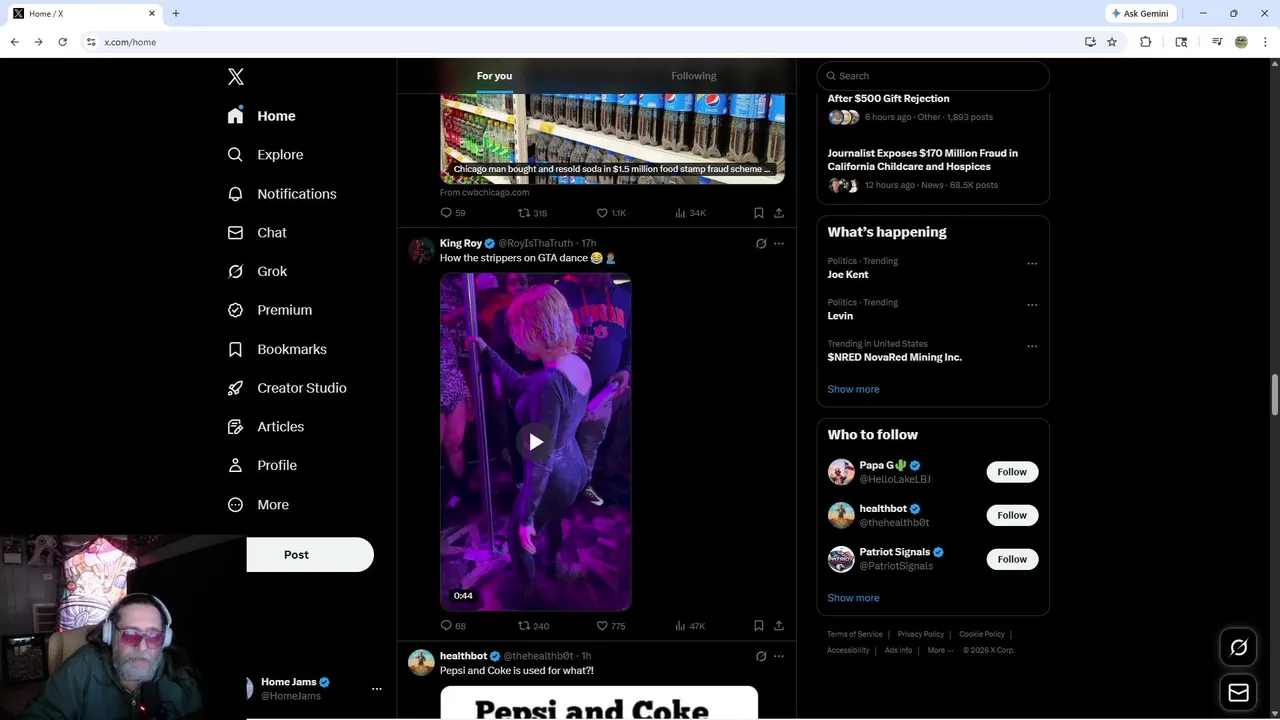The width and height of the screenshot is (1280, 720).
Task: Like the Chicago soda post (1.1K)
Action: coord(611,213)
